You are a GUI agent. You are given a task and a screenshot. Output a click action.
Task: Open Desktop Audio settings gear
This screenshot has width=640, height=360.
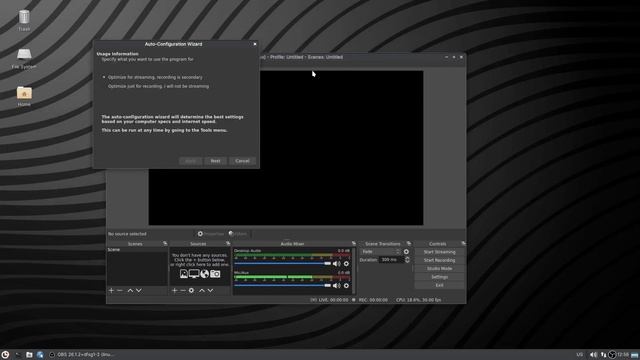[x=346, y=264]
